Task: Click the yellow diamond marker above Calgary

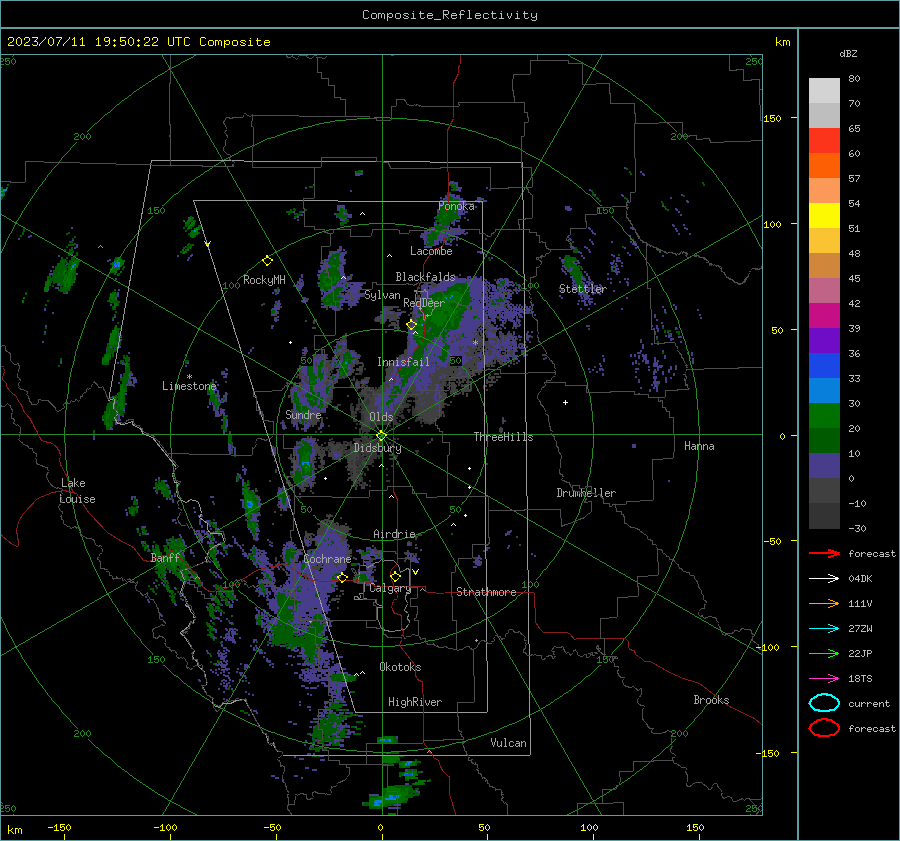Action: click(x=395, y=576)
